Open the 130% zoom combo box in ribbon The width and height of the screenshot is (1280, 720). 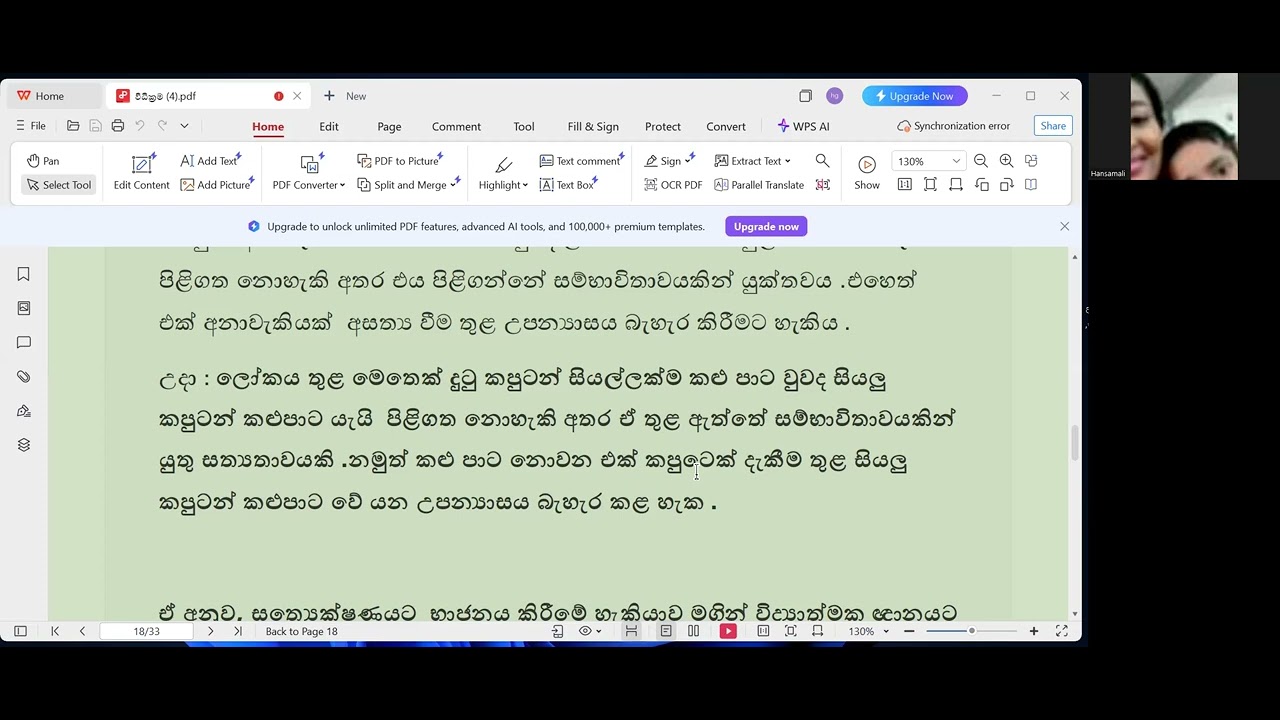click(928, 161)
